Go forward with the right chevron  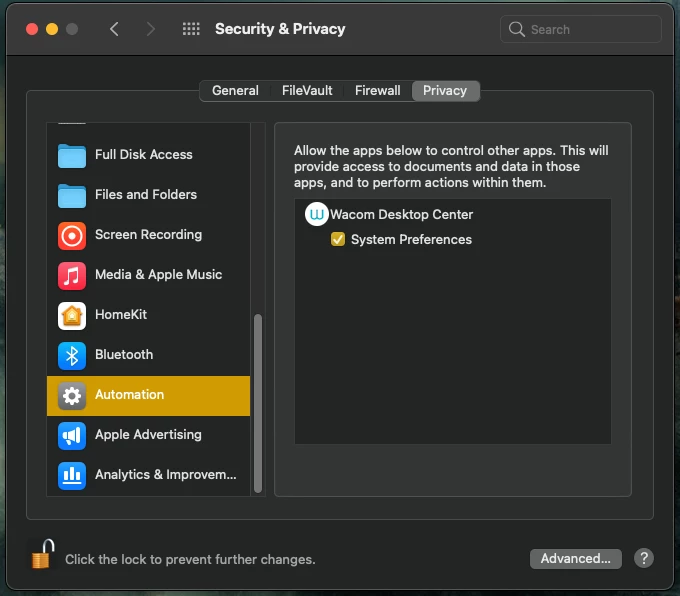tap(150, 29)
